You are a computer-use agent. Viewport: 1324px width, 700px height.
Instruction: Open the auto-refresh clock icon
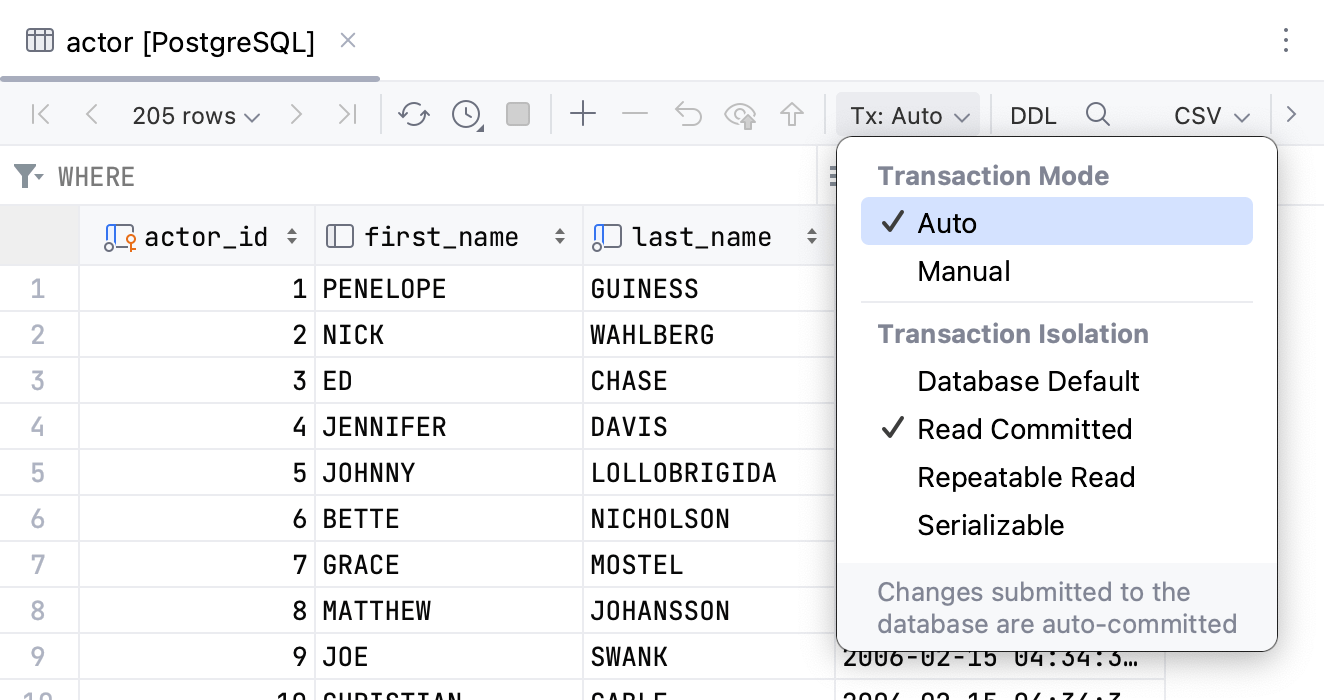[466, 114]
